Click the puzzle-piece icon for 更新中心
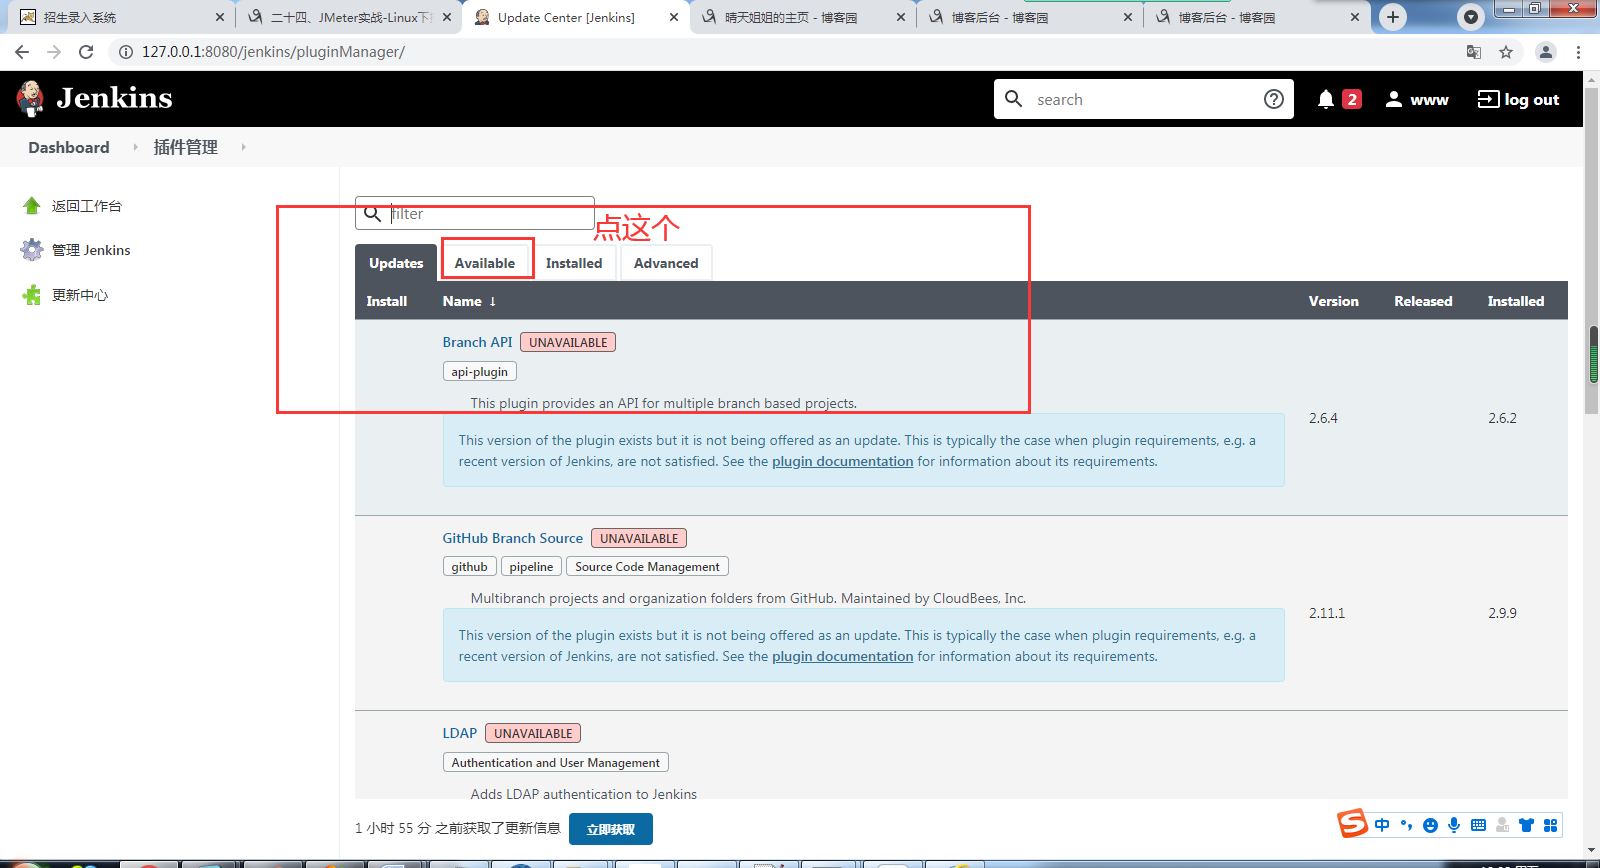The image size is (1600, 868). coord(32,295)
